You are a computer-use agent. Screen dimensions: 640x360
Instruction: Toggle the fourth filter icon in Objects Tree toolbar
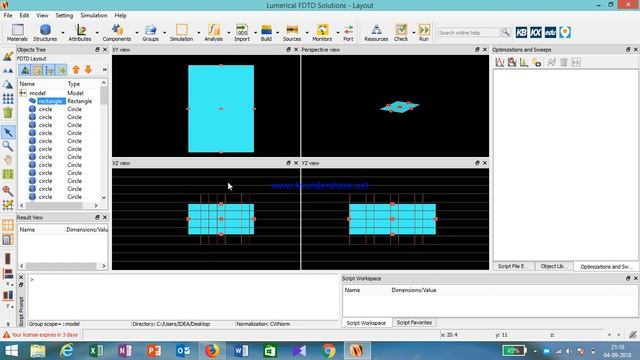[x=62, y=70]
